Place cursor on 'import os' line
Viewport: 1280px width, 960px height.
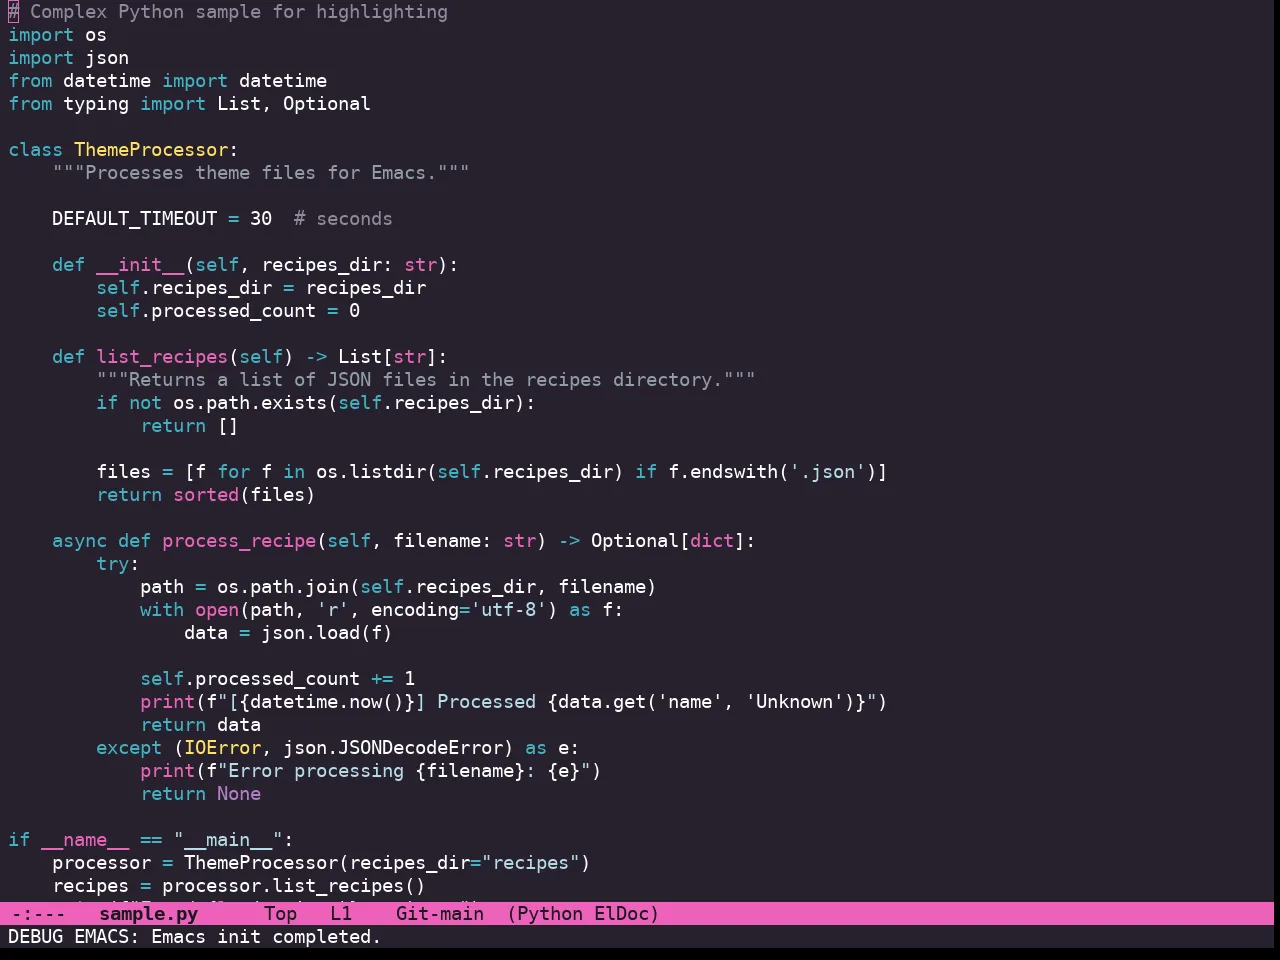pos(57,35)
